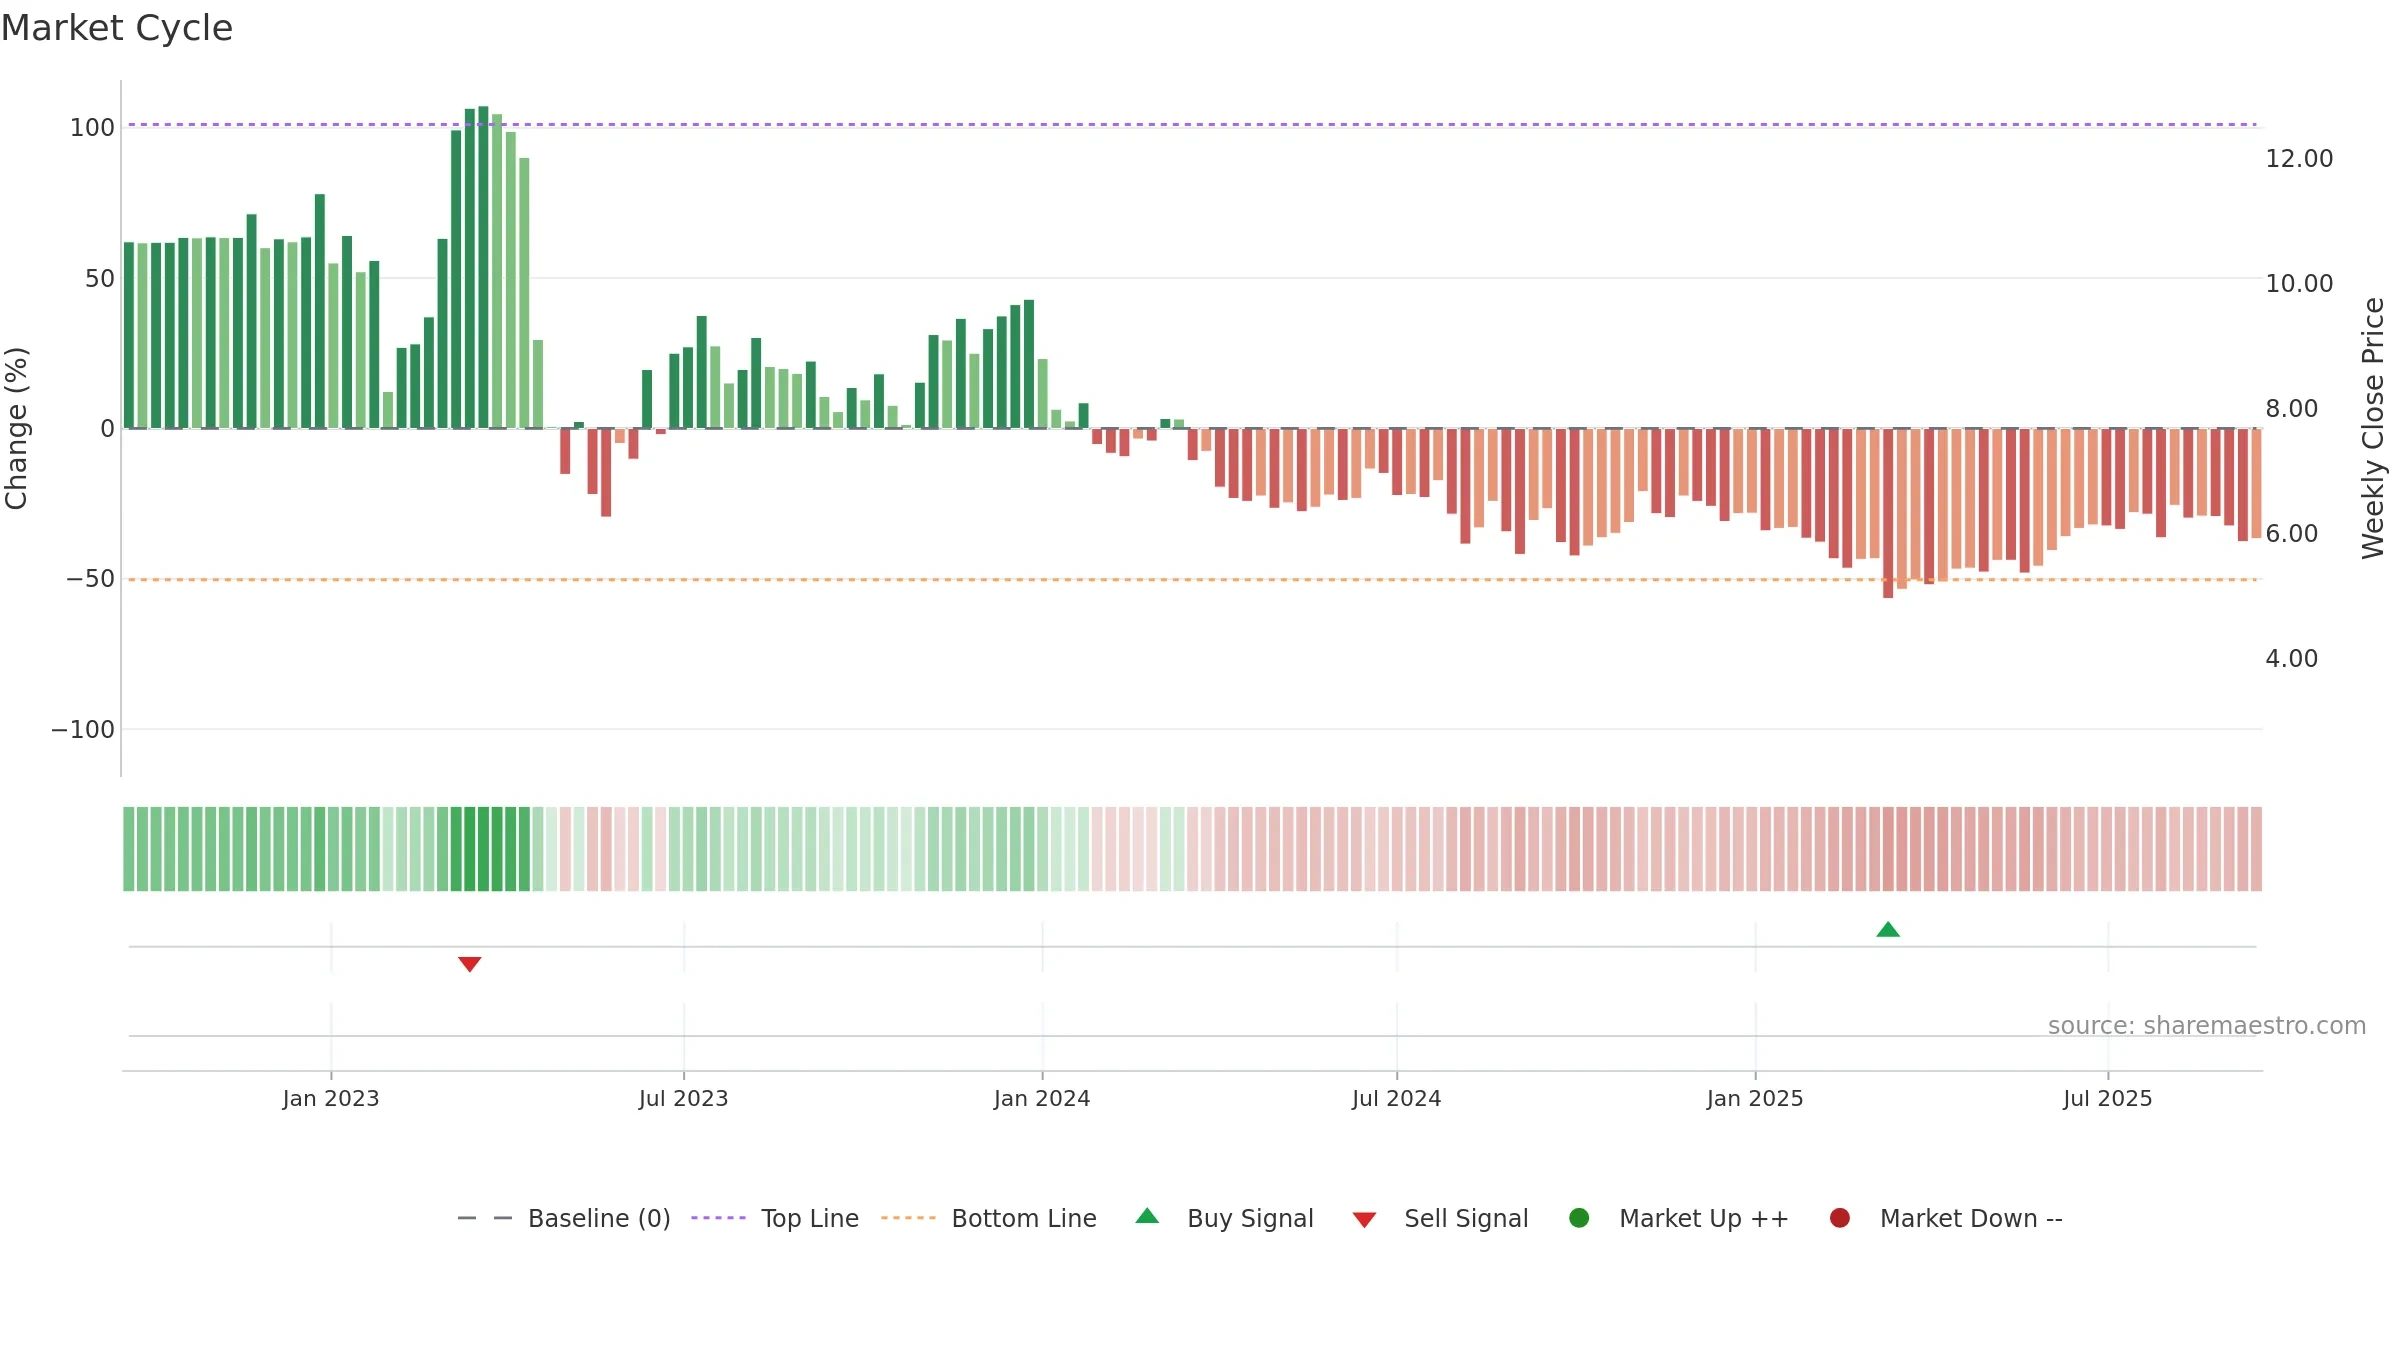Click the green Buy Signal triangle marker on the timeline
This screenshot has width=2400, height=1350.
click(1888, 930)
